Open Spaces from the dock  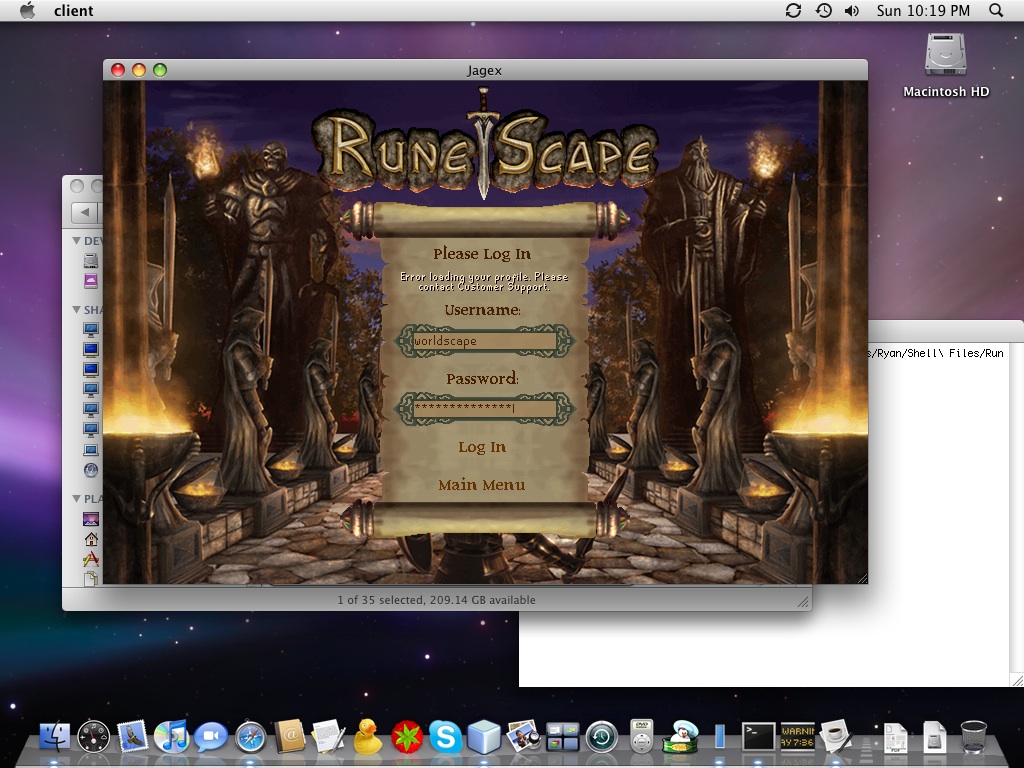pyautogui.click(x=562, y=737)
